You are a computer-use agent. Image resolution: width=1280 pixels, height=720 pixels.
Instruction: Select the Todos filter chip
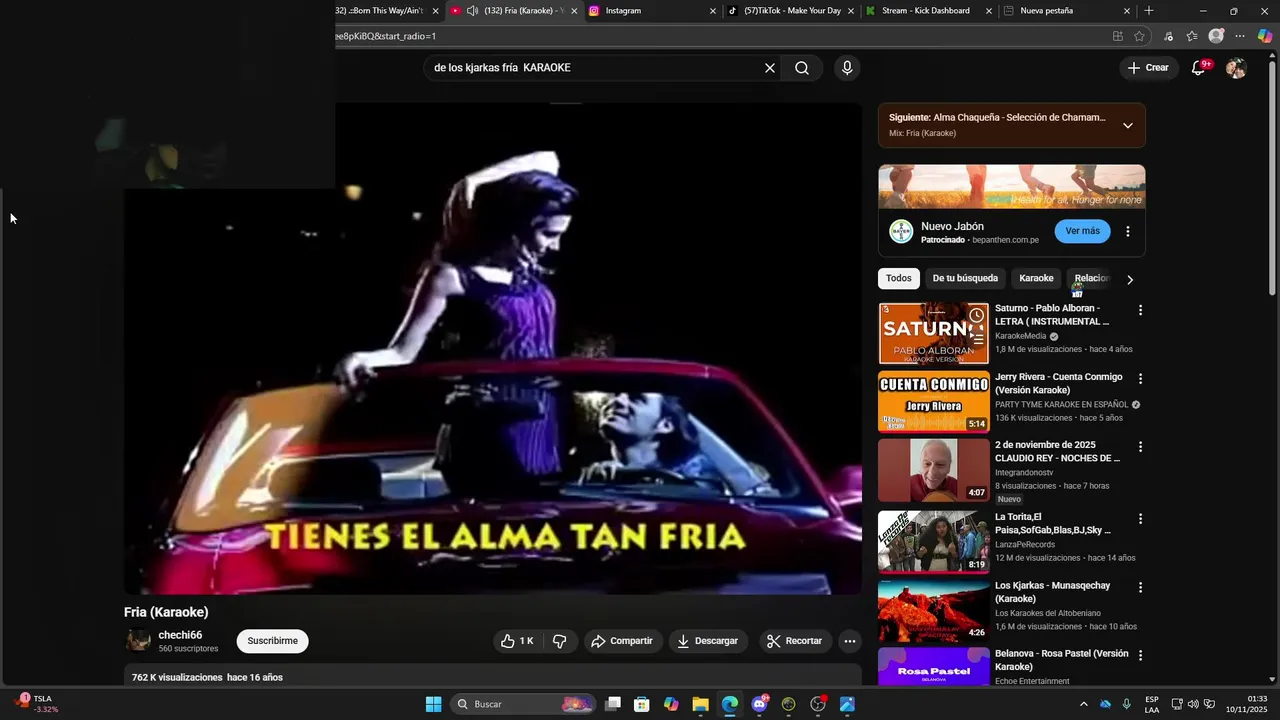pyautogui.click(x=899, y=278)
